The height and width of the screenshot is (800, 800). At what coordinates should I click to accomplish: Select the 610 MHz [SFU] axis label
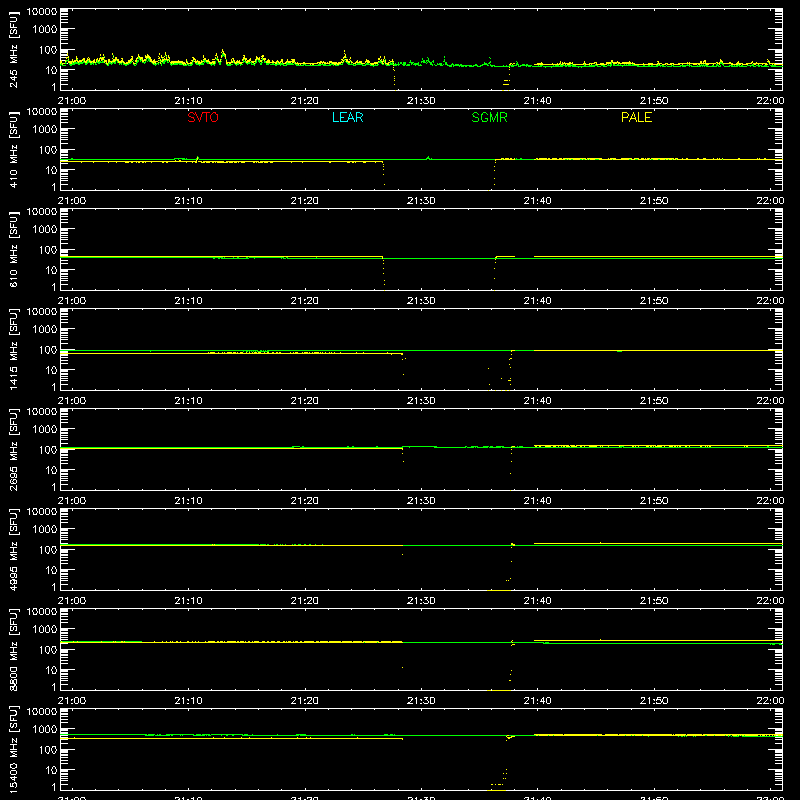tap(13, 249)
